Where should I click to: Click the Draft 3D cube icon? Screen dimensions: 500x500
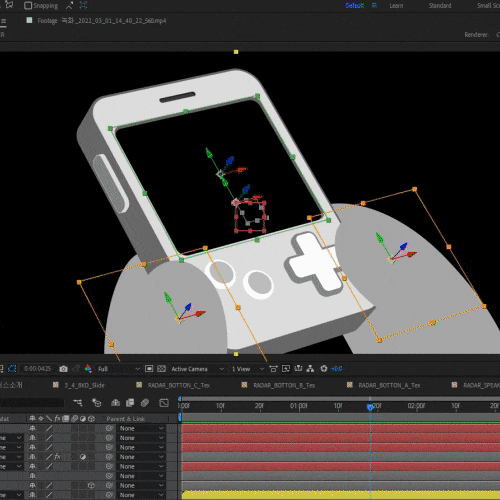click(97, 403)
